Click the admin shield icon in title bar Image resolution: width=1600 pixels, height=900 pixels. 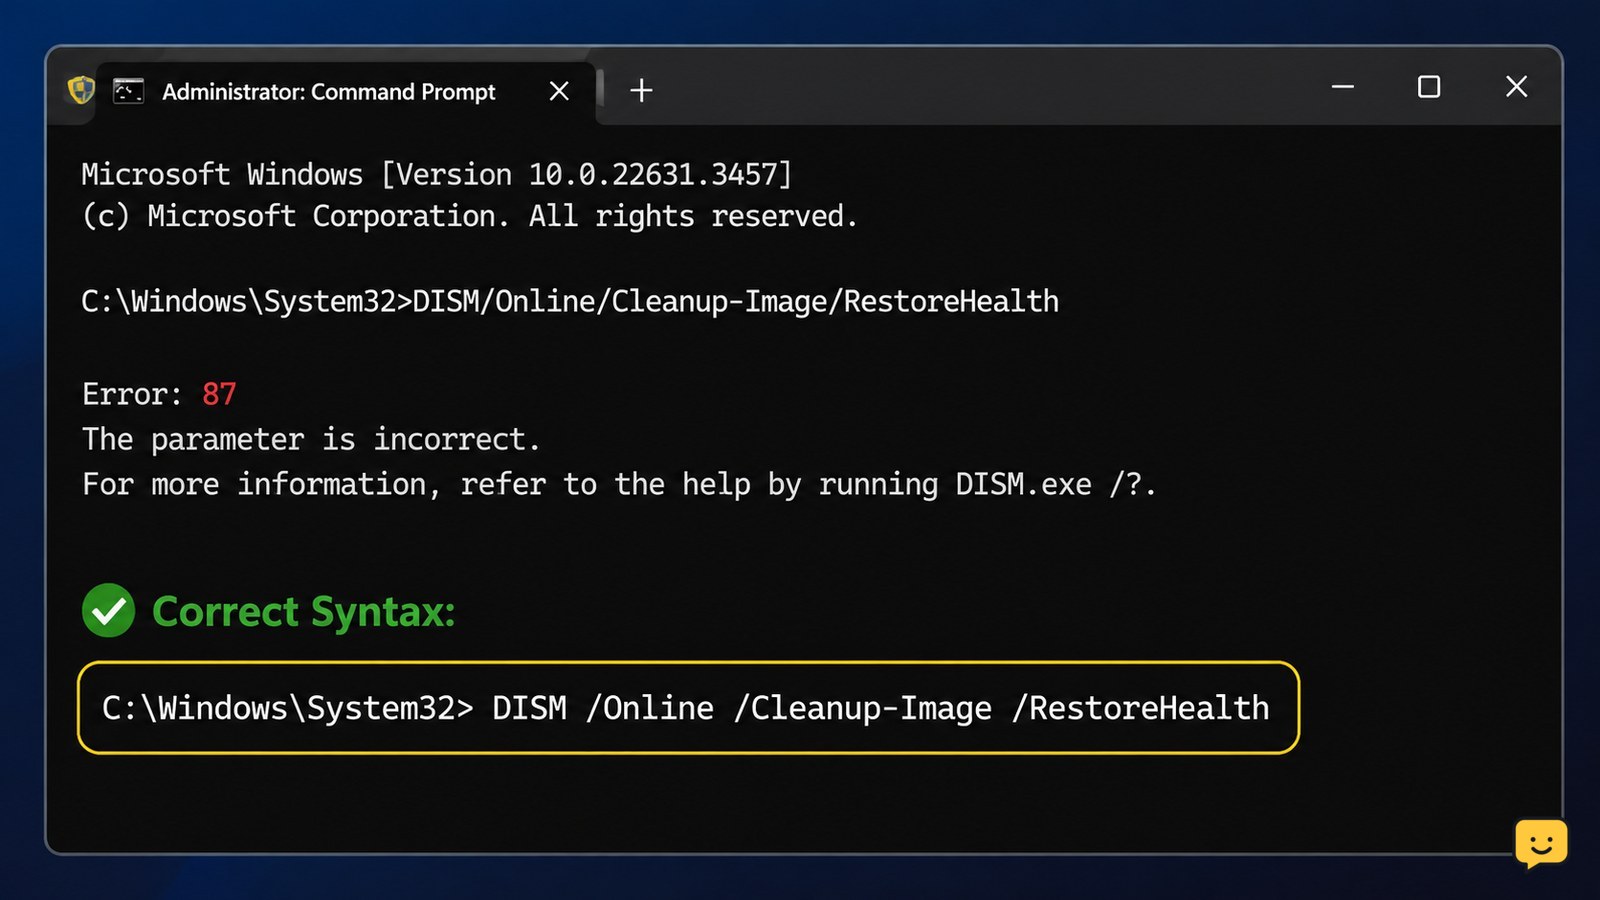point(81,91)
